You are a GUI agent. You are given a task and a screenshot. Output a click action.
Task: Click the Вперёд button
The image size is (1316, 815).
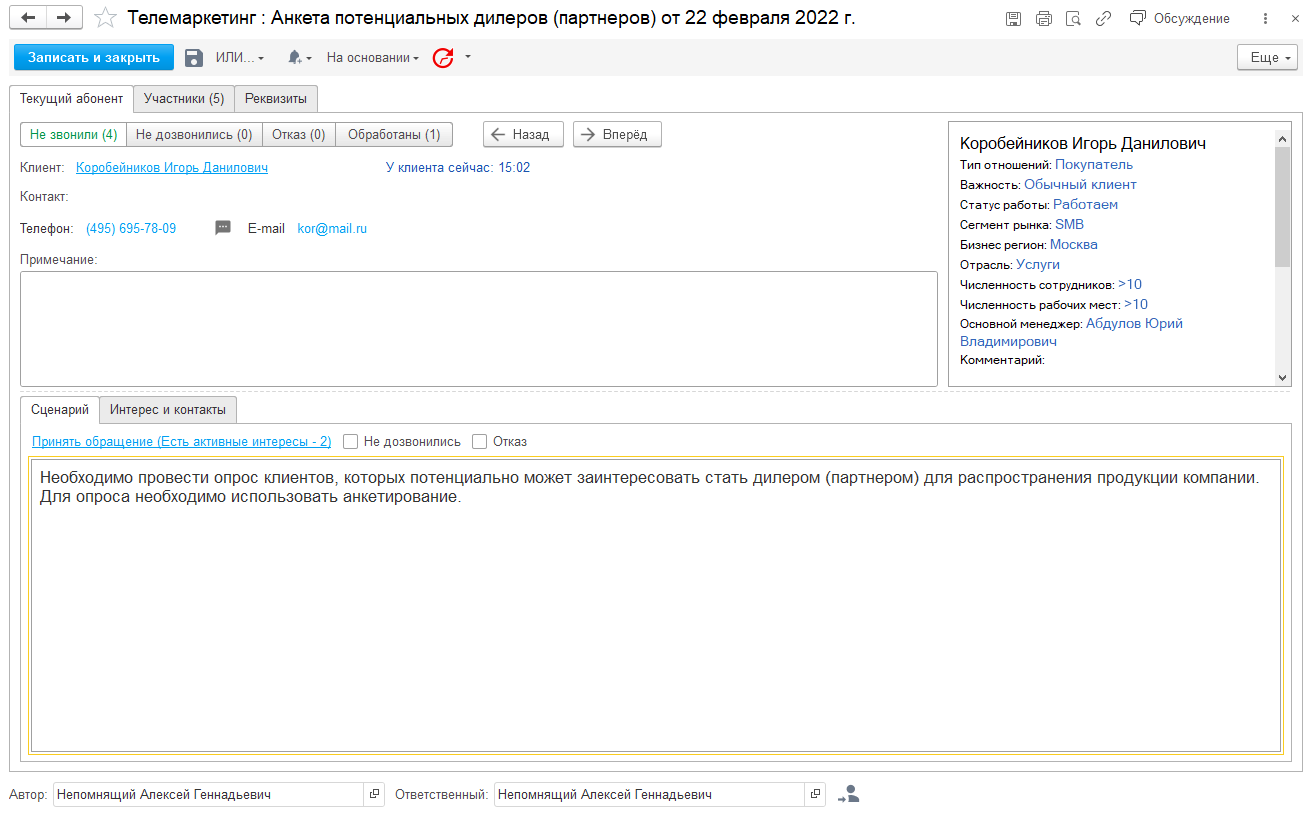click(617, 134)
